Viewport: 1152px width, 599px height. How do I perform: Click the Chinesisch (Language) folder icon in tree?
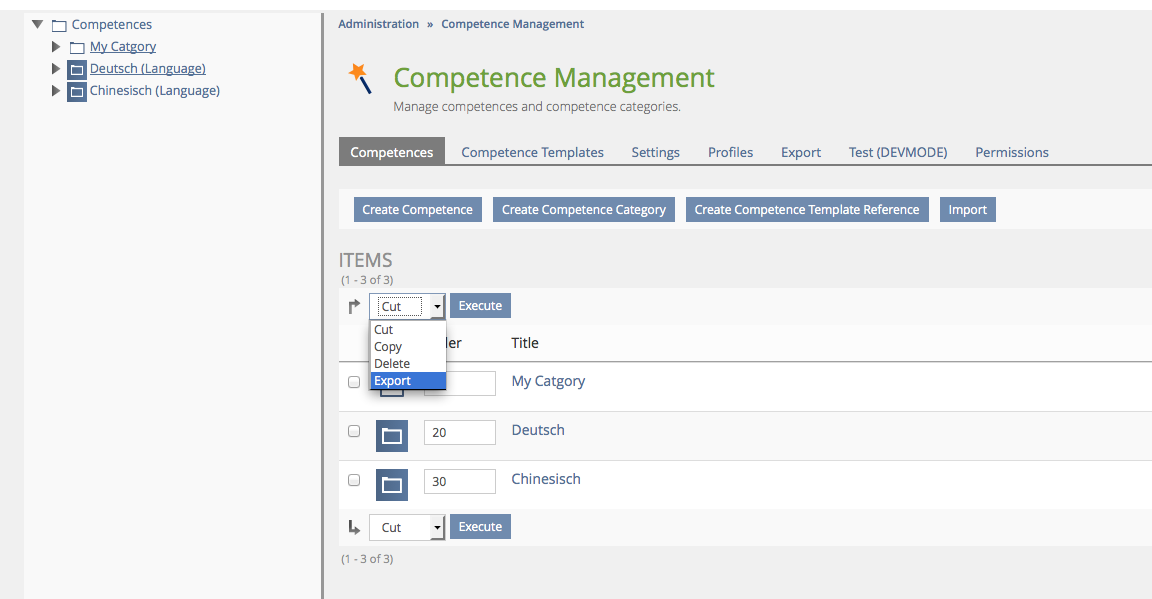[77, 92]
